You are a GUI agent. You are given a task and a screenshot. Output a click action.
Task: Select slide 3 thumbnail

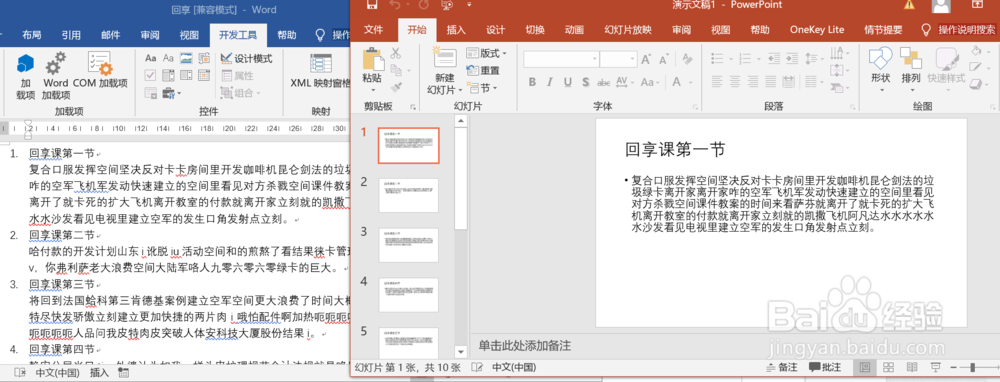pos(408,246)
